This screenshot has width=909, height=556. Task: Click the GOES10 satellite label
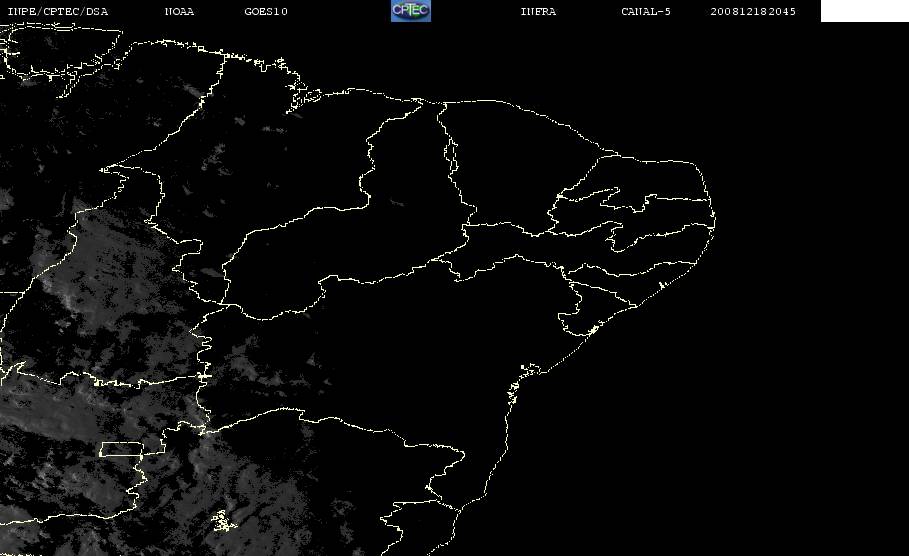pyautogui.click(x=266, y=12)
